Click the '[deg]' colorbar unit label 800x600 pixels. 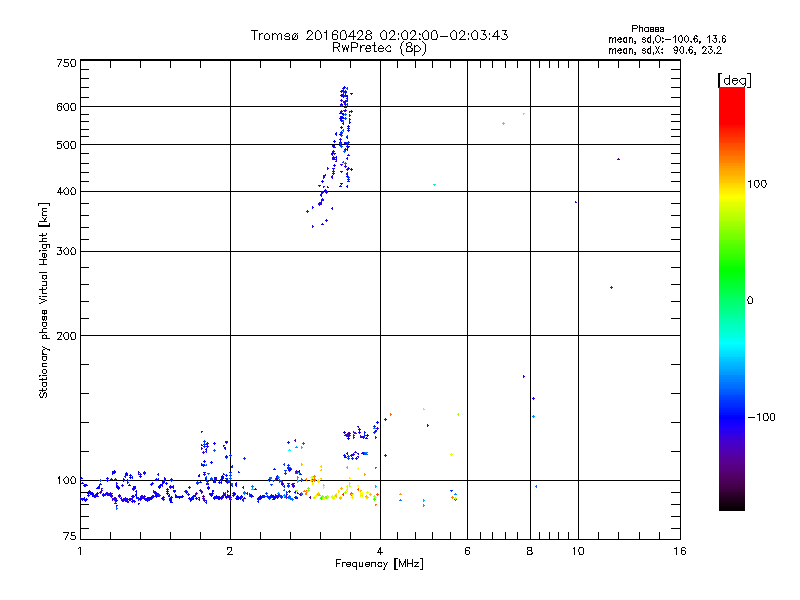pyautogui.click(x=734, y=80)
